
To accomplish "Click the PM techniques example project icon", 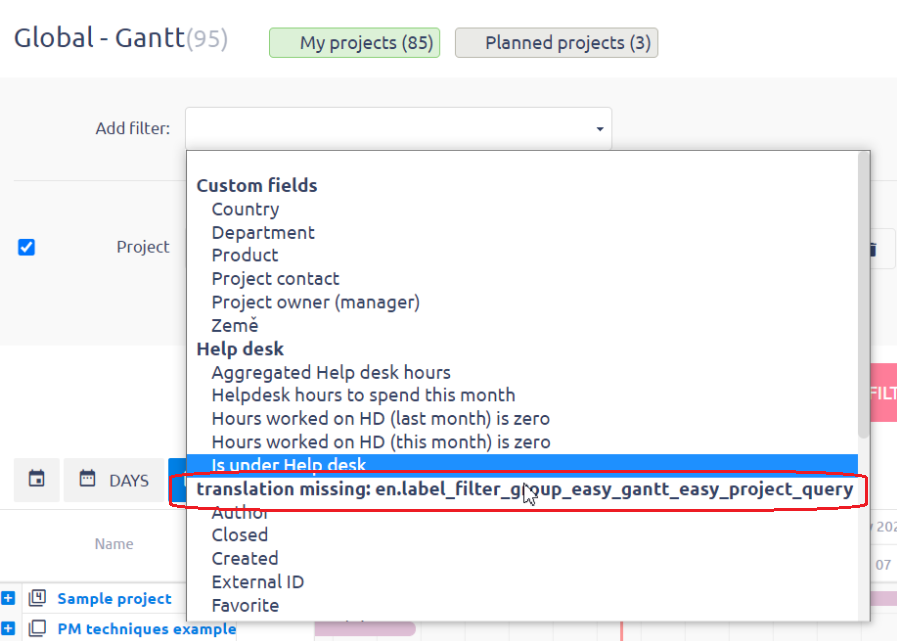I will pyautogui.click(x=37, y=629).
